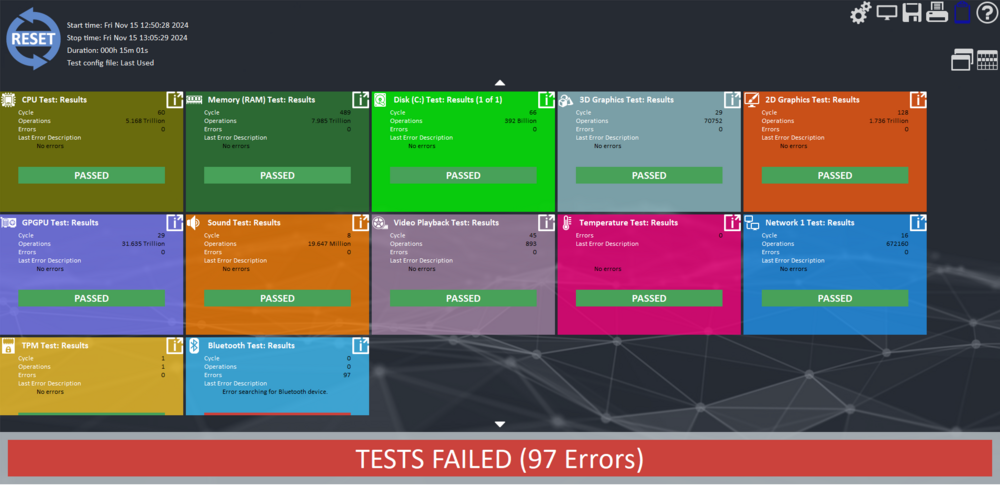1000x489 pixels.
Task: Click 'Error searching for Bluetooth device.' text
Action: tap(275, 391)
